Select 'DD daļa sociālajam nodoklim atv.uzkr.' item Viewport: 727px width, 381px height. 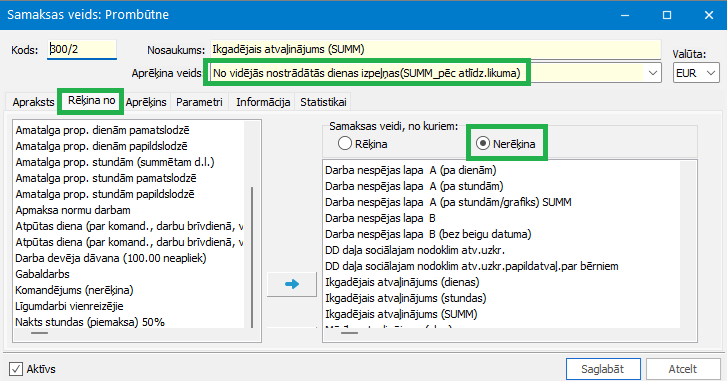[415, 250]
